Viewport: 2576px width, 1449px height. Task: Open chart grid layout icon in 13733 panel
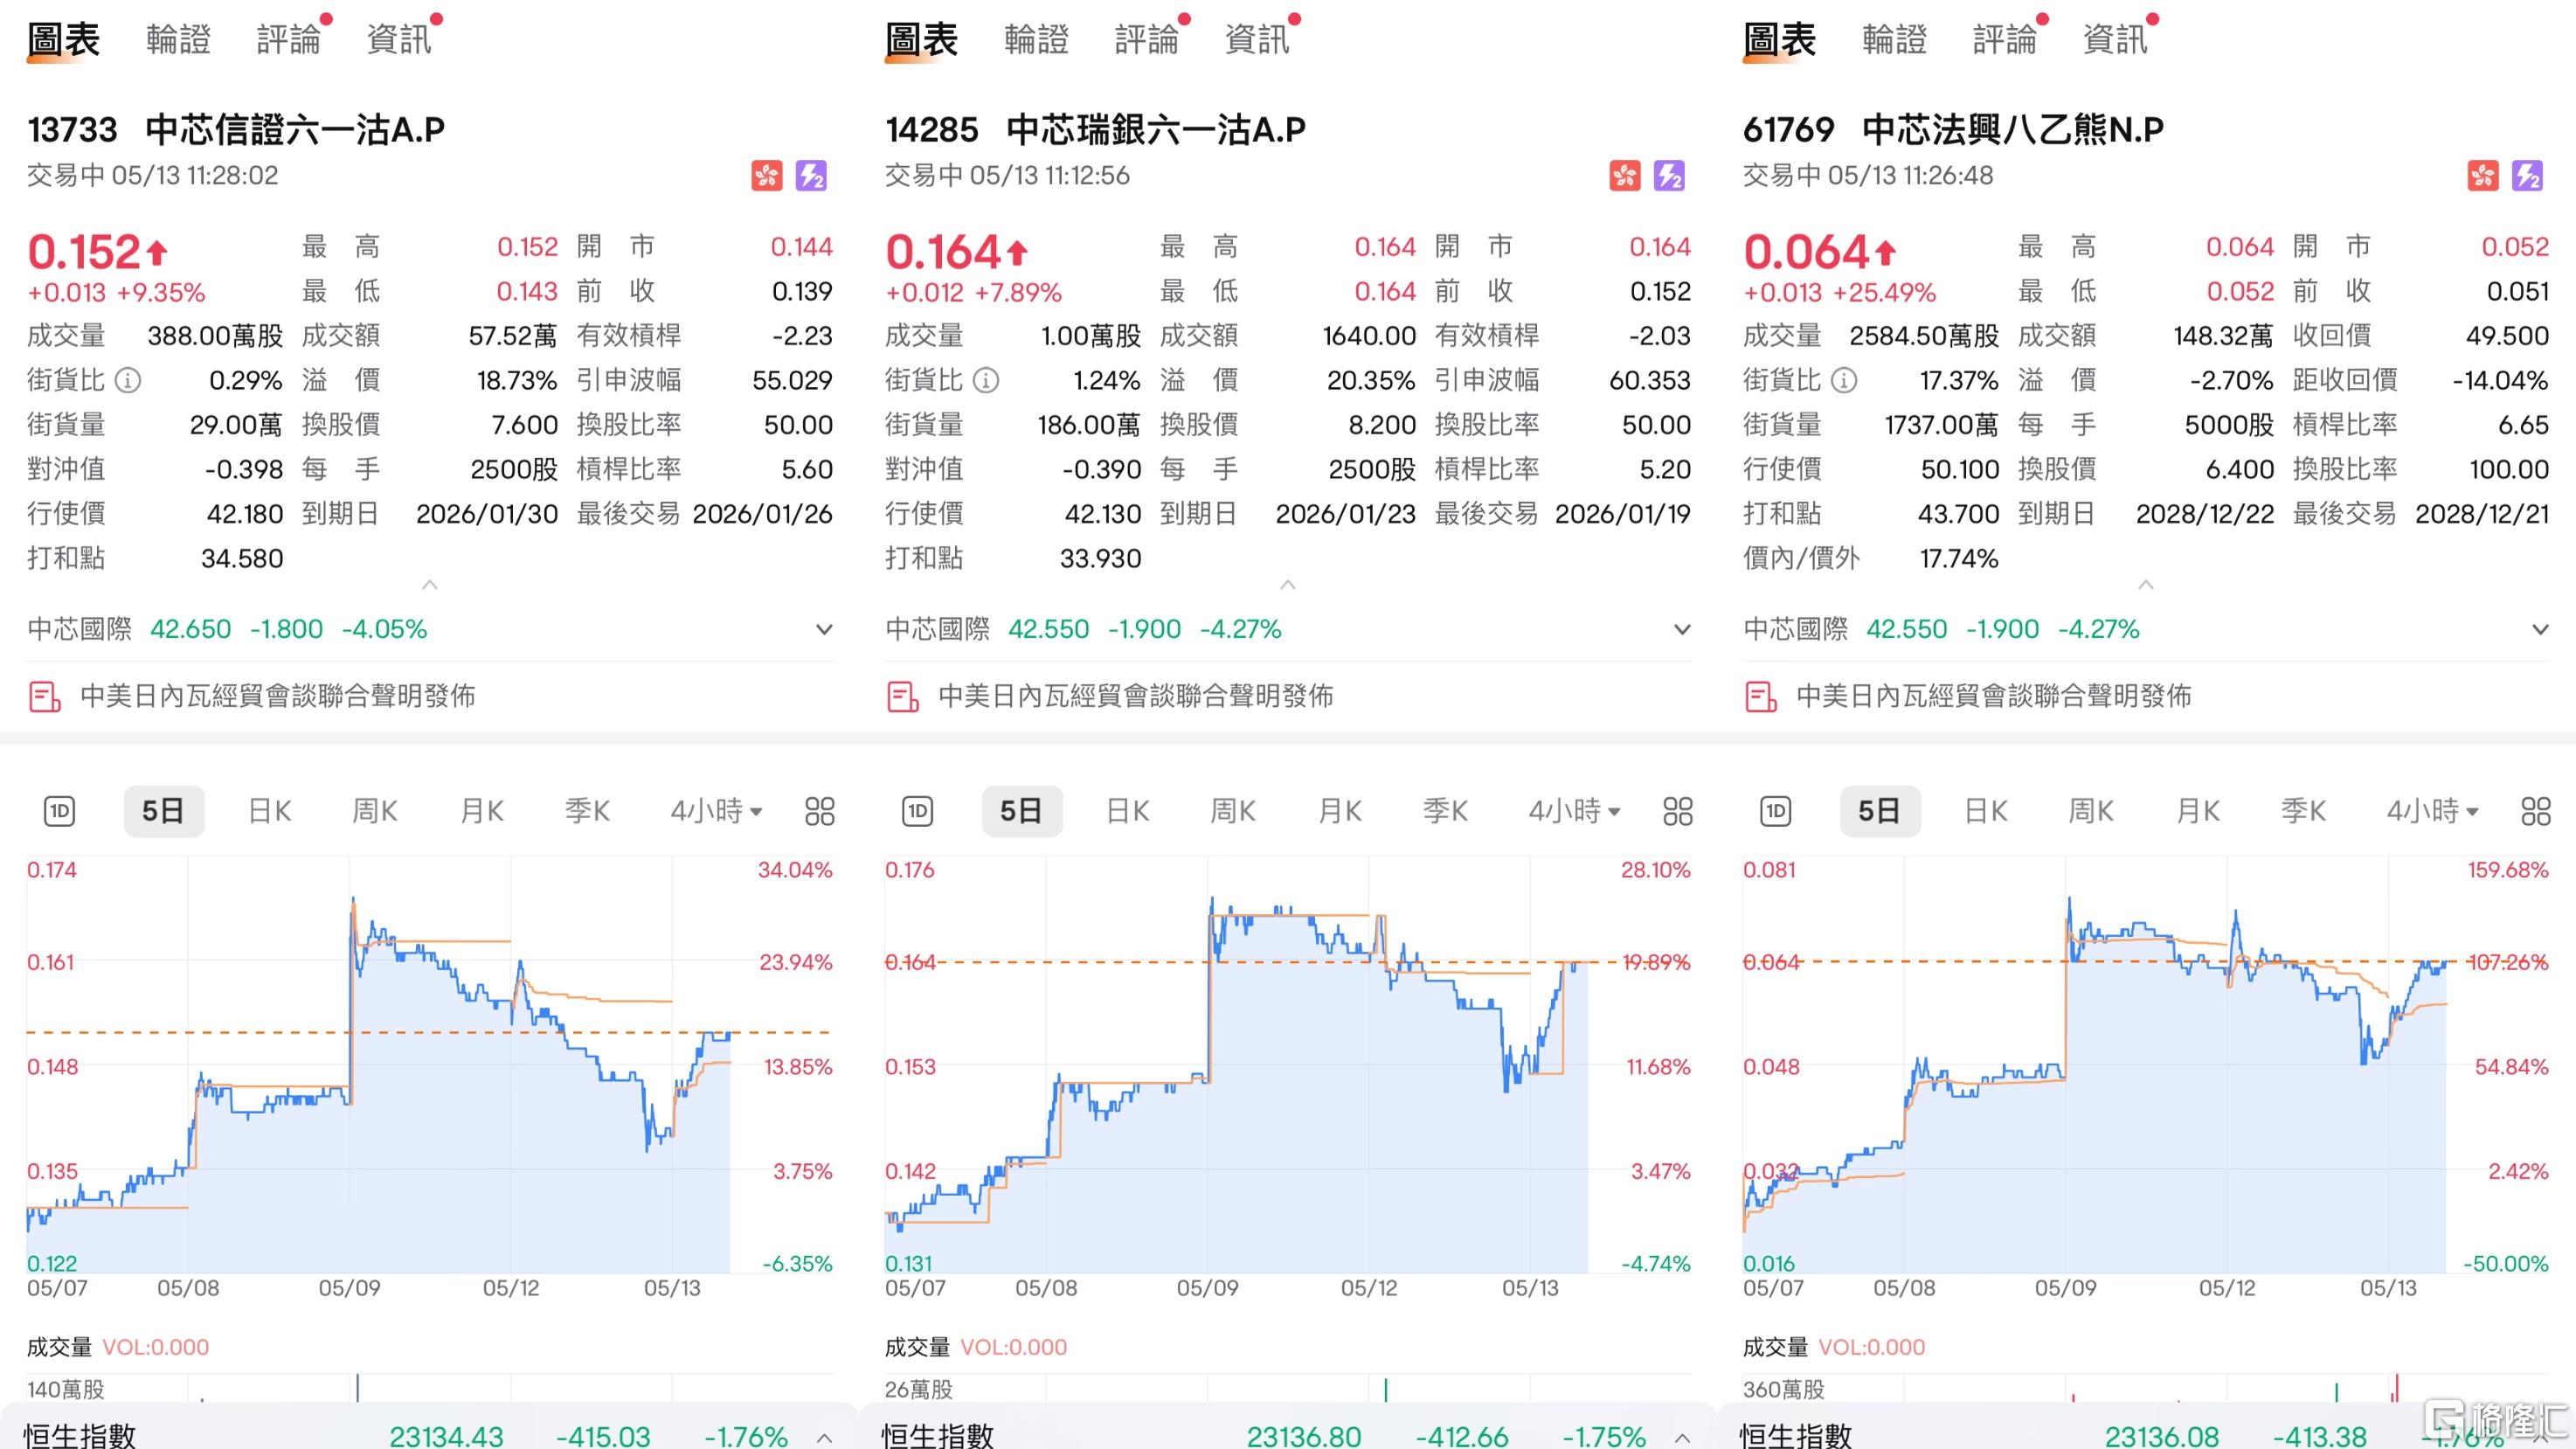coord(820,811)
